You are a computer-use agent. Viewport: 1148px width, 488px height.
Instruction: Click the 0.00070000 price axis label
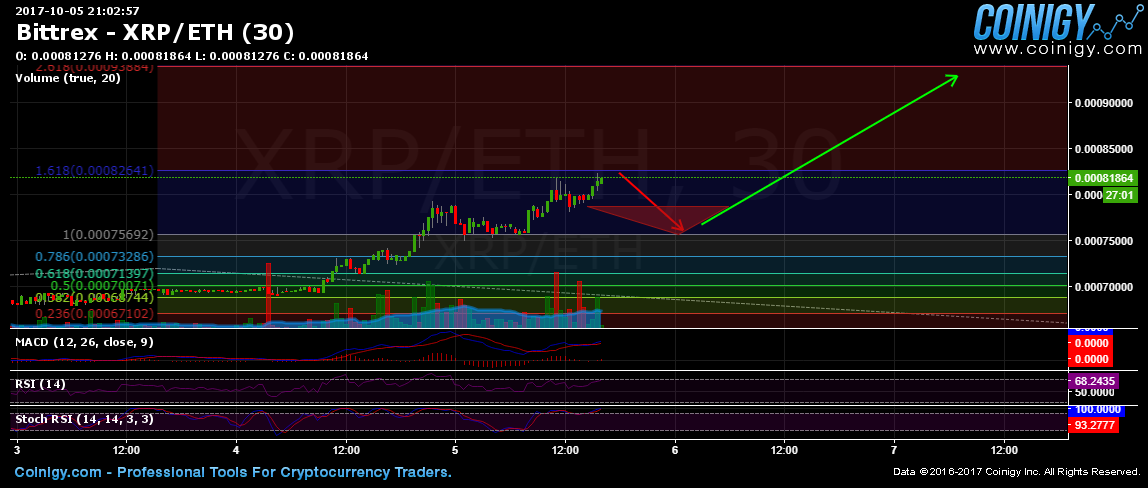1104,287
